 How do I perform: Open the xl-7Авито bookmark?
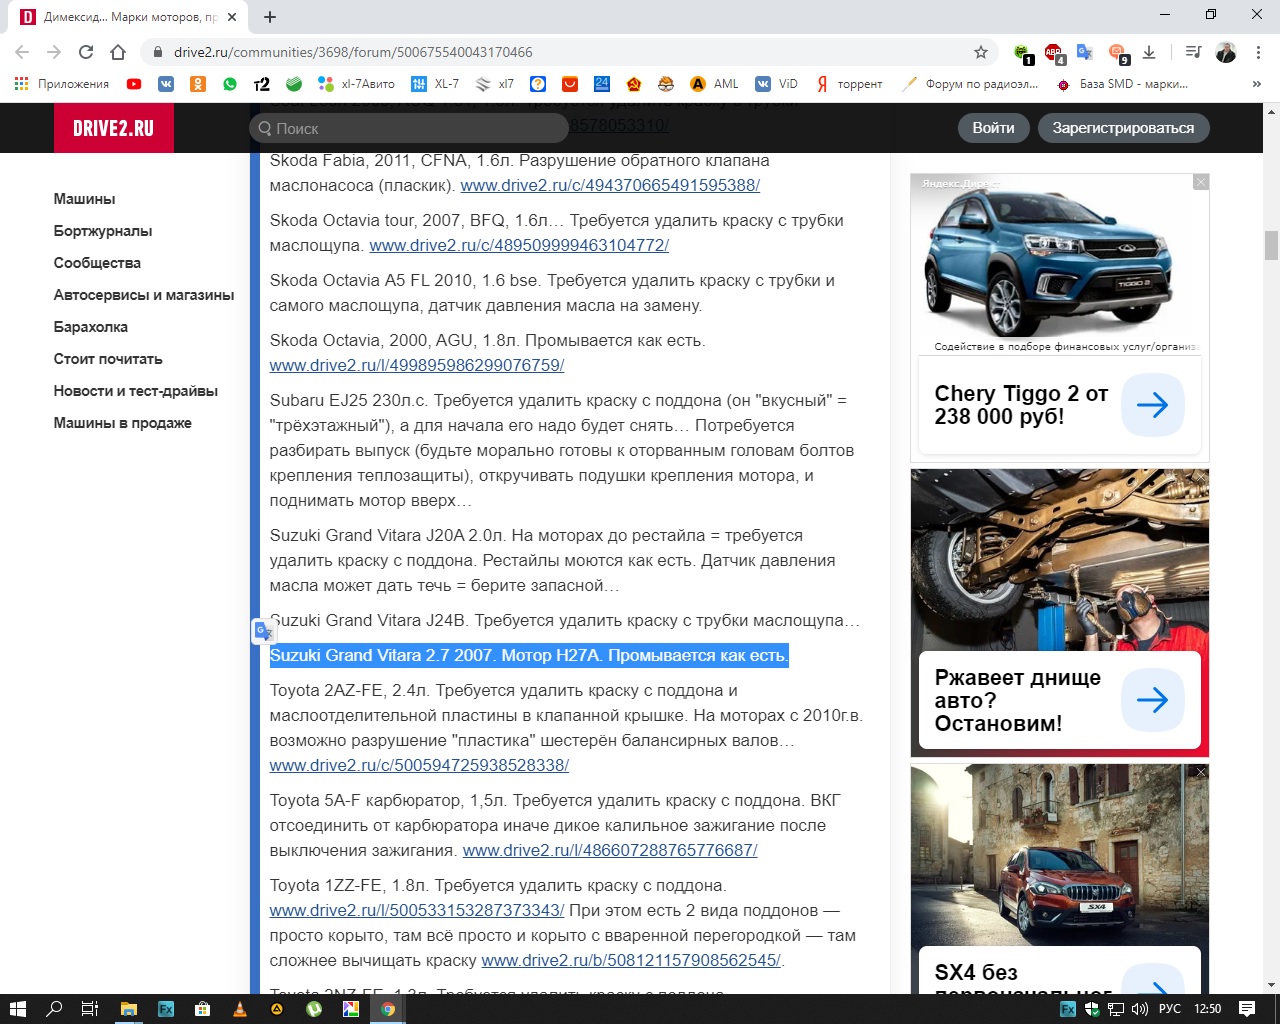tap(356, 84)
